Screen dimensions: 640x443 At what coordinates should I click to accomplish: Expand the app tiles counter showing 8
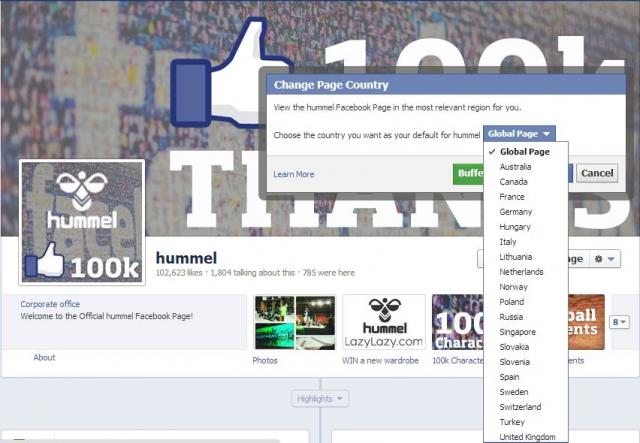tap(619, 322)
